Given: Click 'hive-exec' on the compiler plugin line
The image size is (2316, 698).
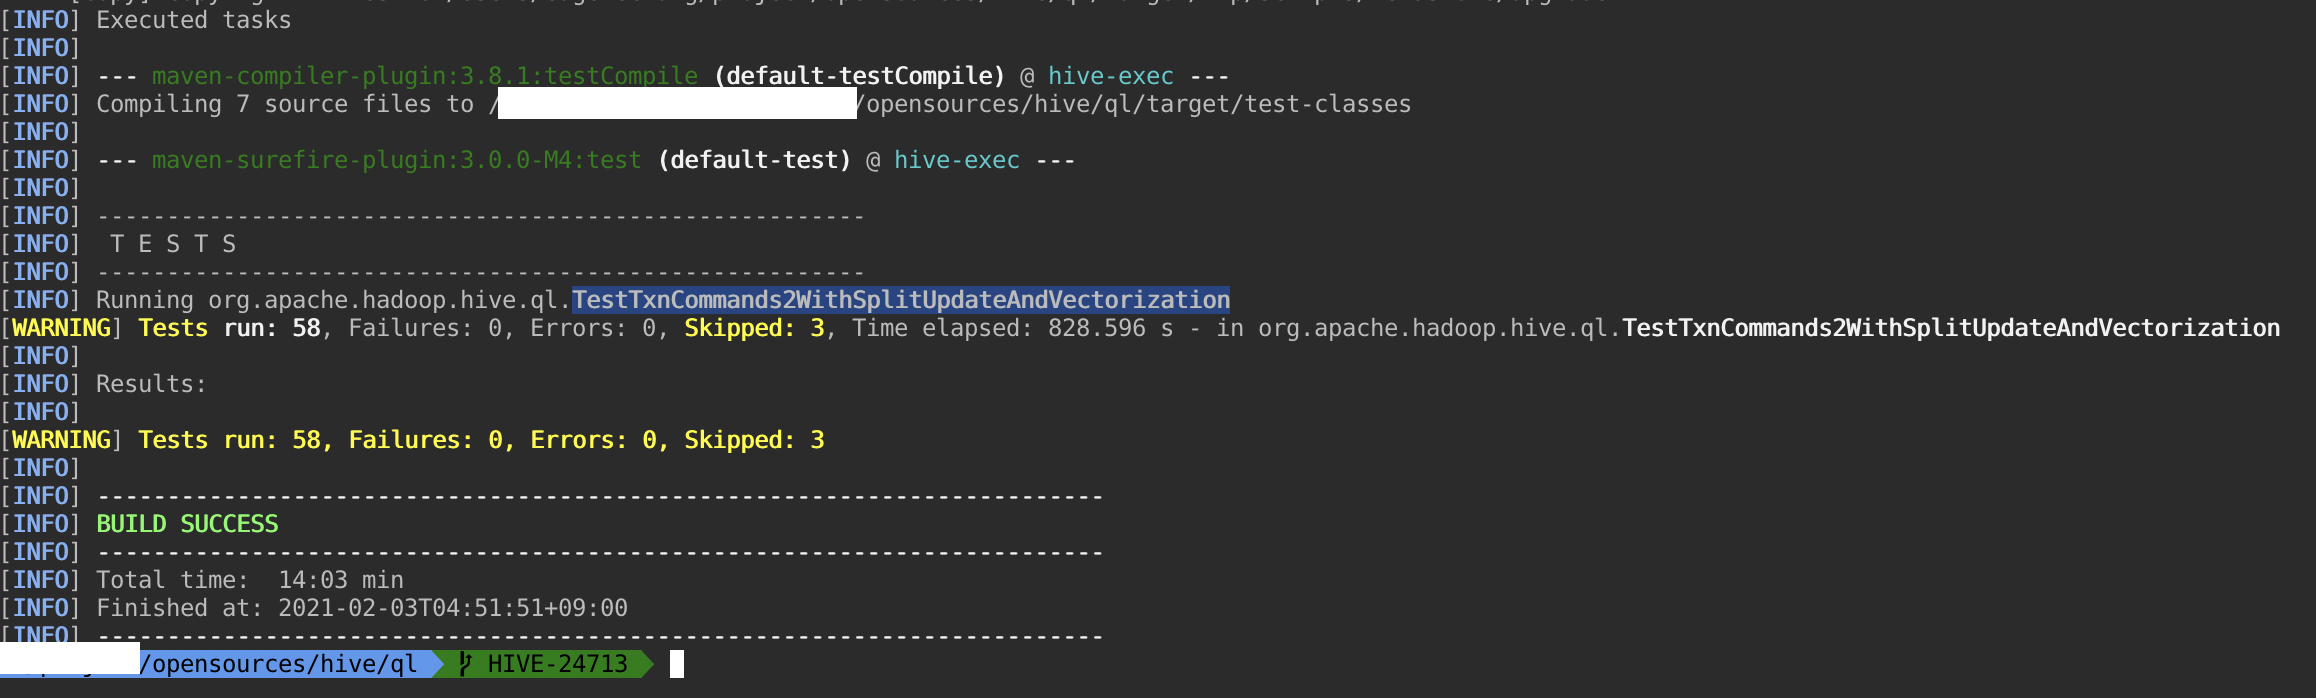Looking at the screenshot, I should [1111, 76].
